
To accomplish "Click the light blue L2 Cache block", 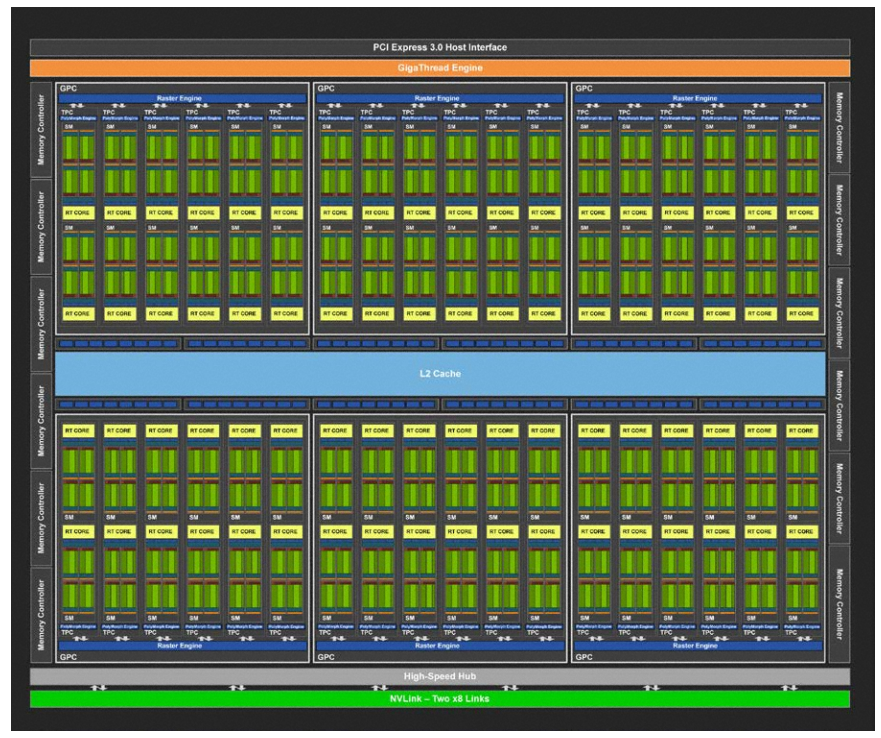I will click(440, 373).
